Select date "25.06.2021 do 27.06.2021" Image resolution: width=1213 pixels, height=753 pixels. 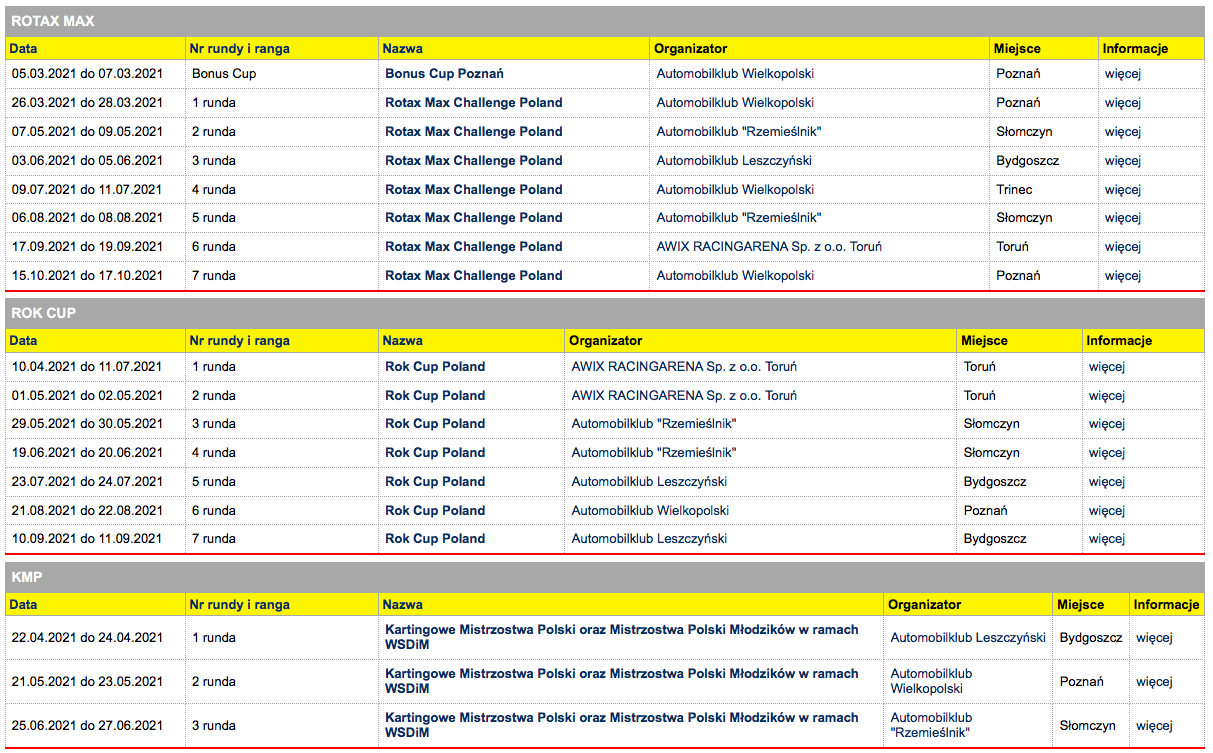[87, 726]
